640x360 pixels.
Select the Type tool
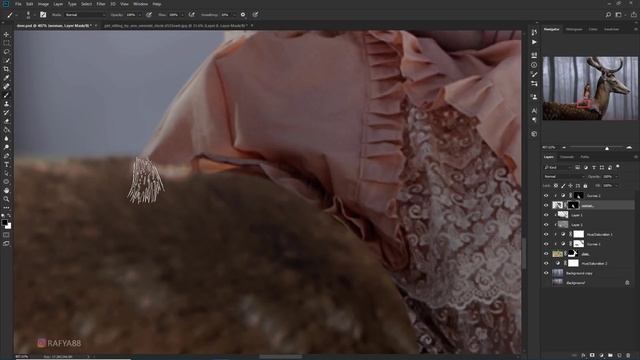(x=6, y=164)
